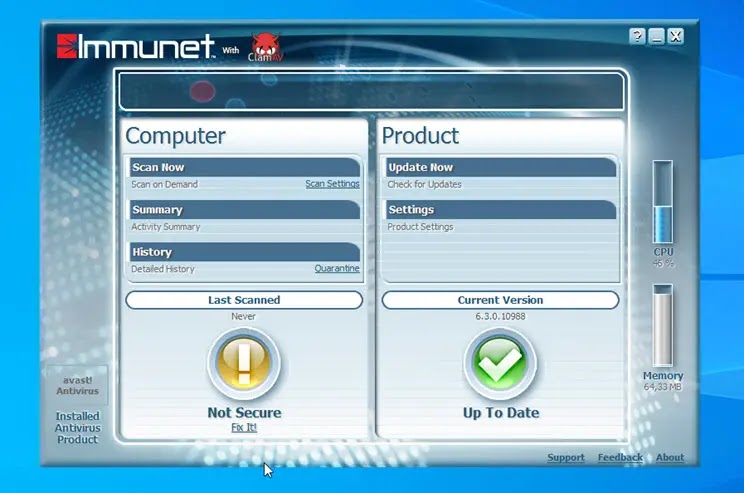Open help with the question mark button
The image size is (744, 493).
(x=637, y=36)
